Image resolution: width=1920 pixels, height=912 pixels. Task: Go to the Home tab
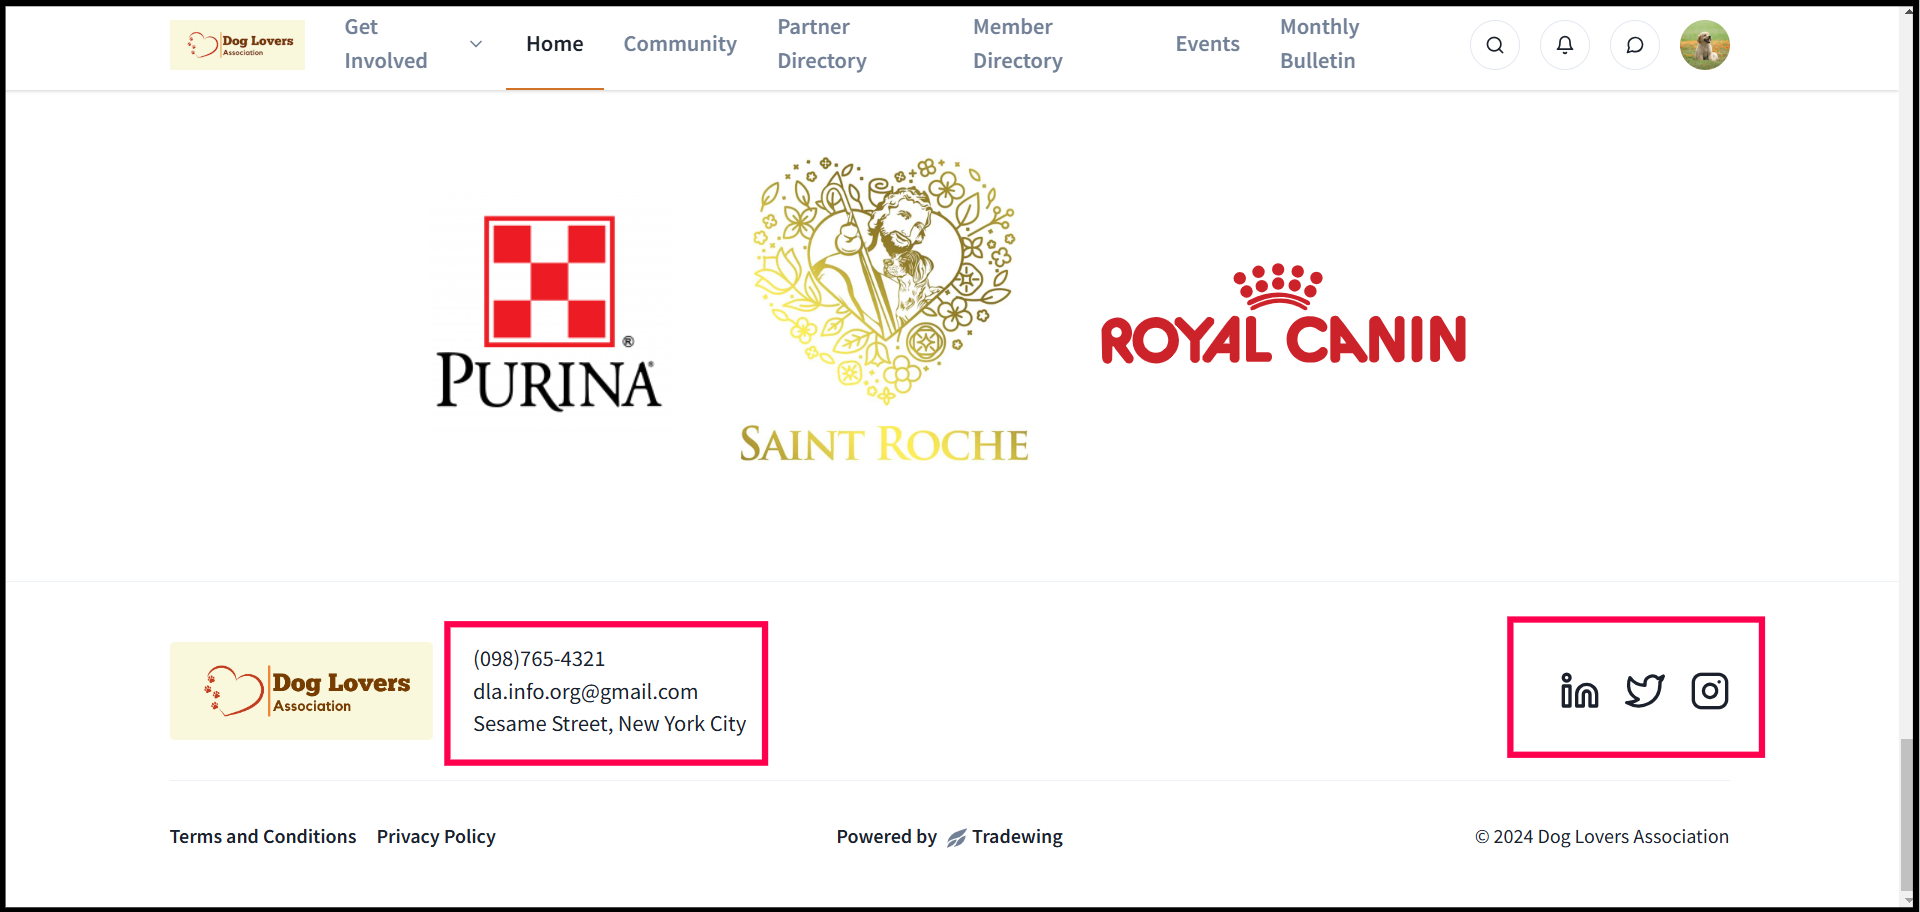554,44
